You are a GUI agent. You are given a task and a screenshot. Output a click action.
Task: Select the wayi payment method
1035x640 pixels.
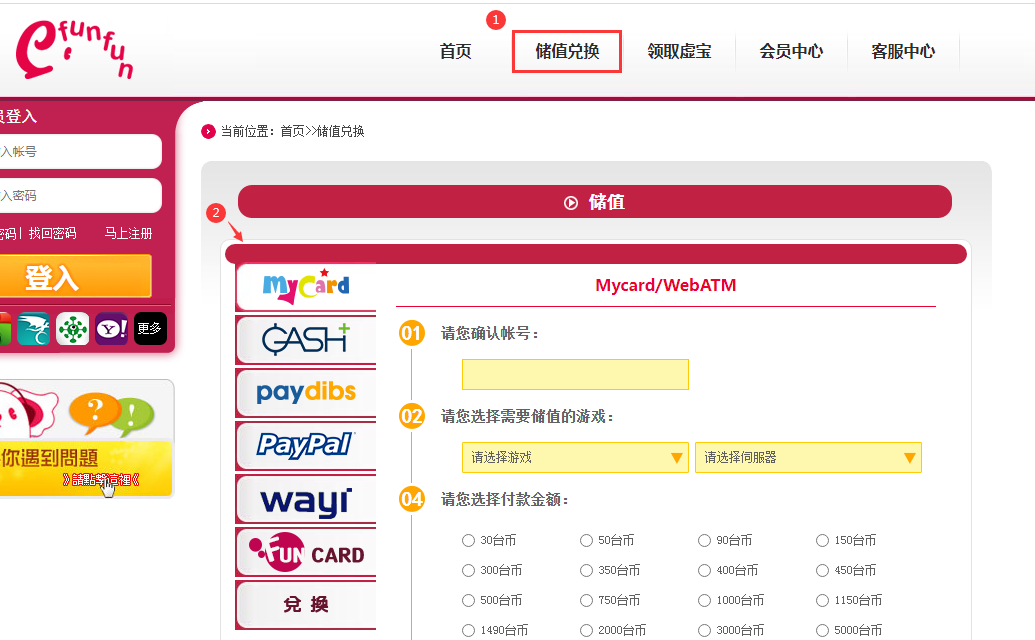point(306,499)
